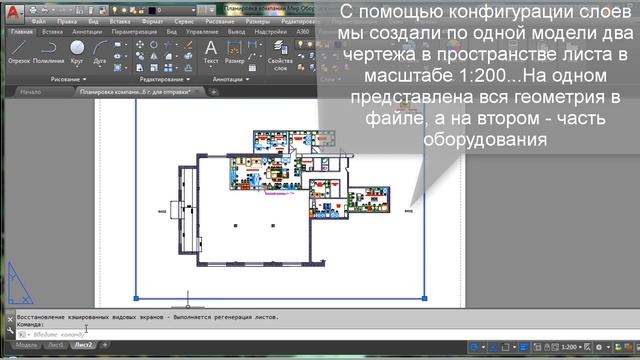Open workspace switching dropdown arrow in status bar
Viewport: 640px width, 360px height.
609,347
